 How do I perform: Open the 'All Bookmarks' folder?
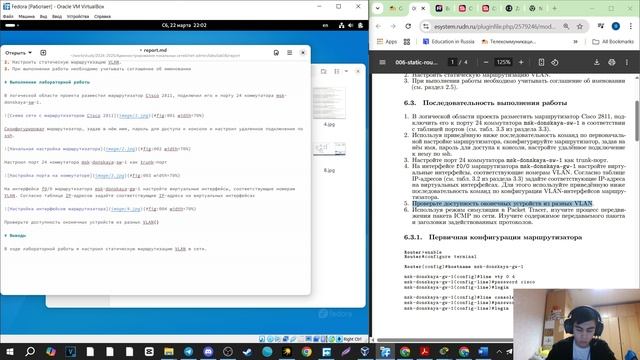coord(613,42)
